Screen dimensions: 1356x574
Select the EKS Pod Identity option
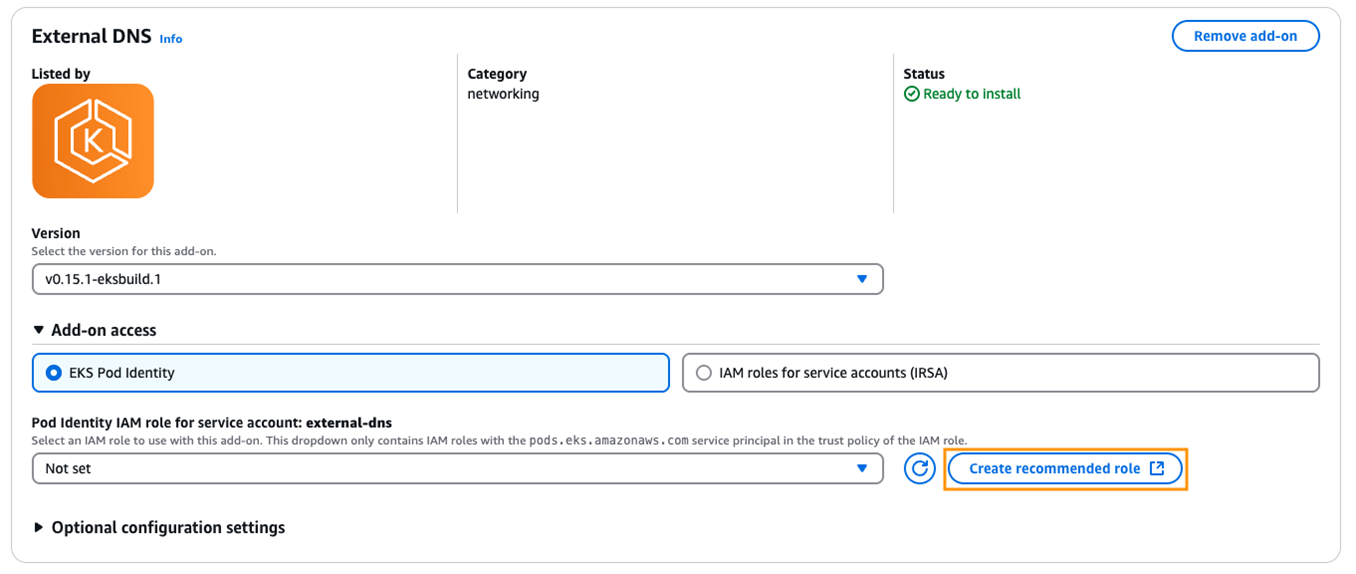tap(350, 373)
